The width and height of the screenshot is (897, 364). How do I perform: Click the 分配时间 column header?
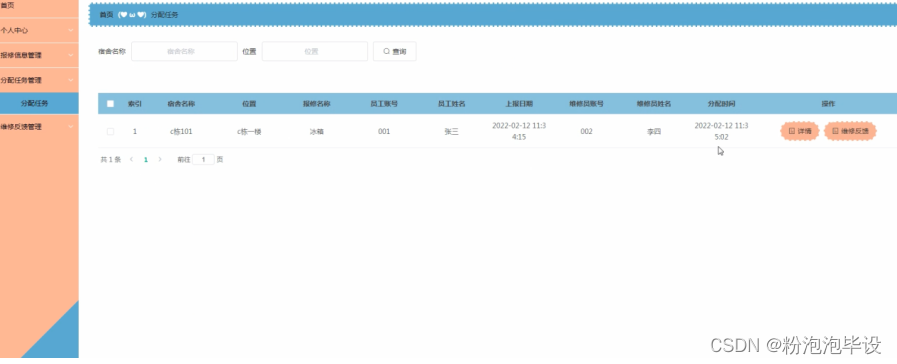coord(721,104)
